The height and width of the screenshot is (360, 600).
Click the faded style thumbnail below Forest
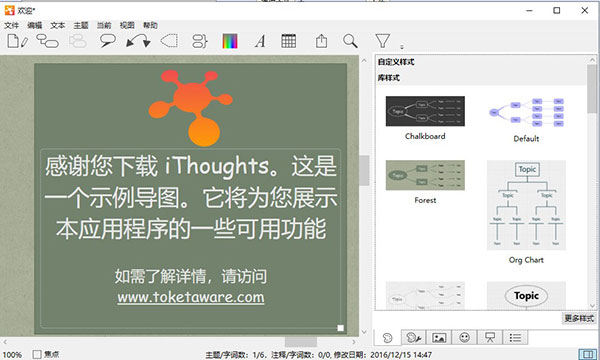(425, 295)
